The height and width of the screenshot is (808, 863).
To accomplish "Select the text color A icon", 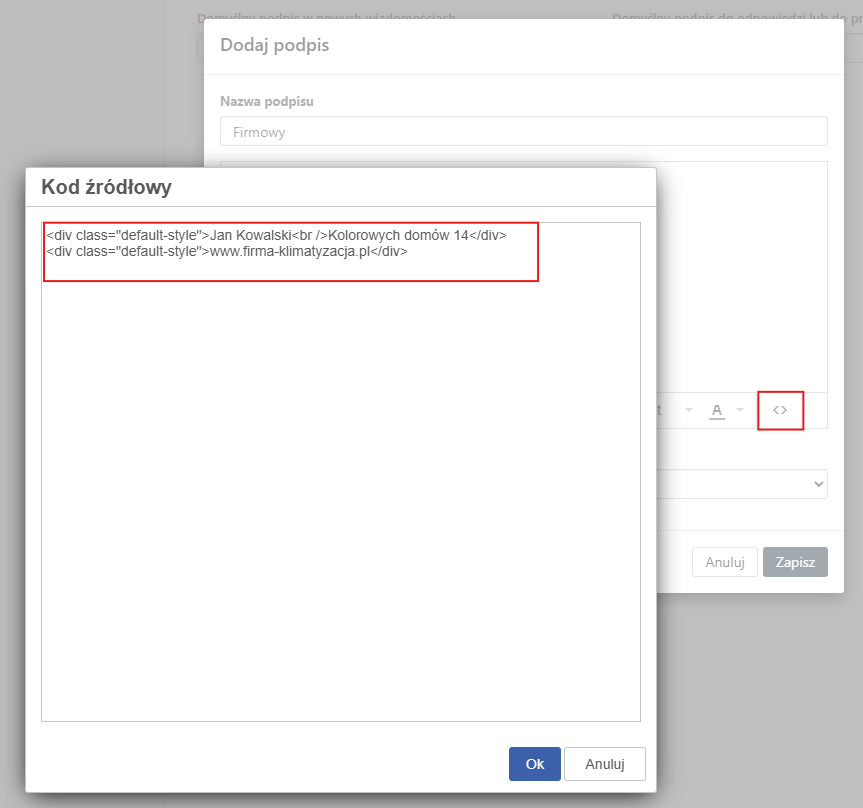I will pyautogui.click(x=717, y=411).
